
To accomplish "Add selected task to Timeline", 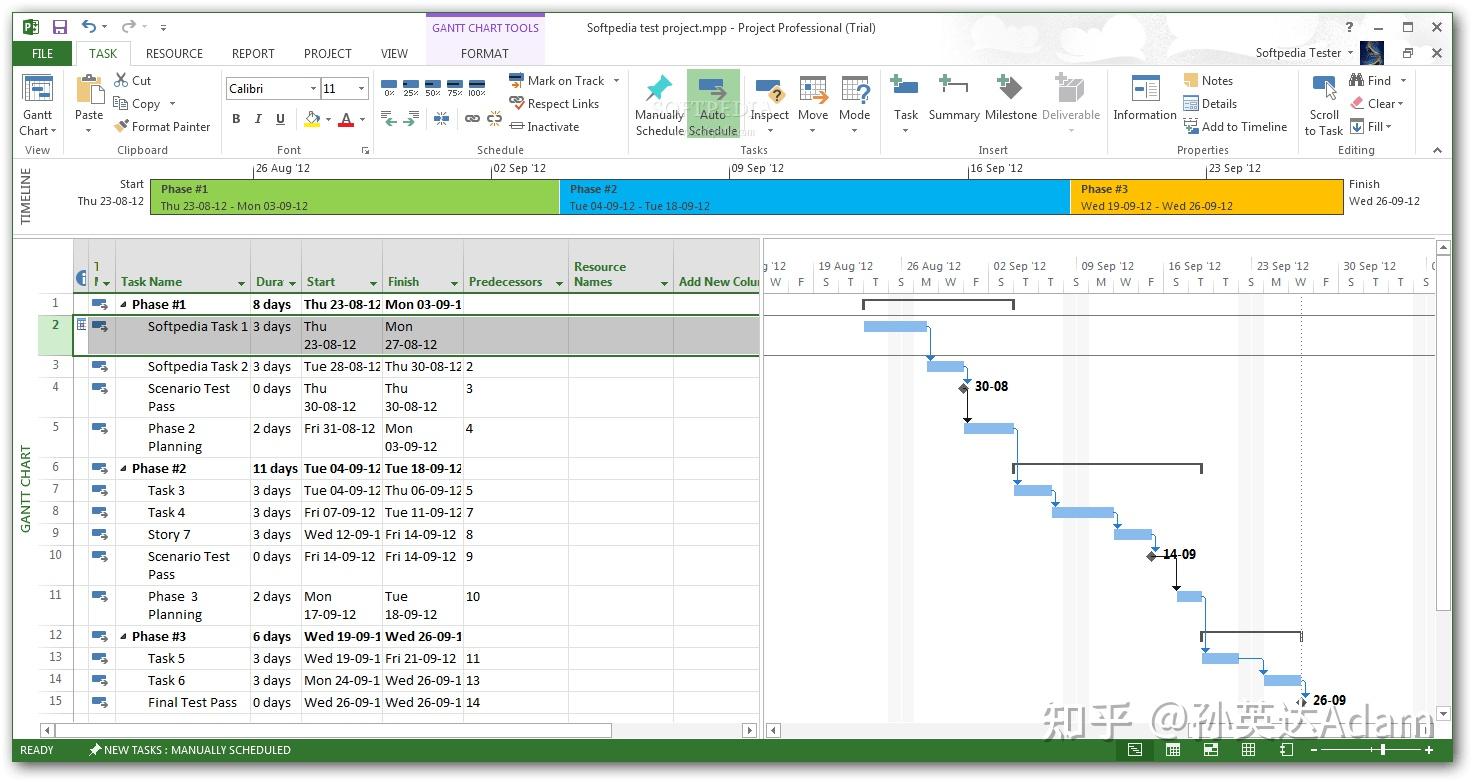I will (1235, 127).
